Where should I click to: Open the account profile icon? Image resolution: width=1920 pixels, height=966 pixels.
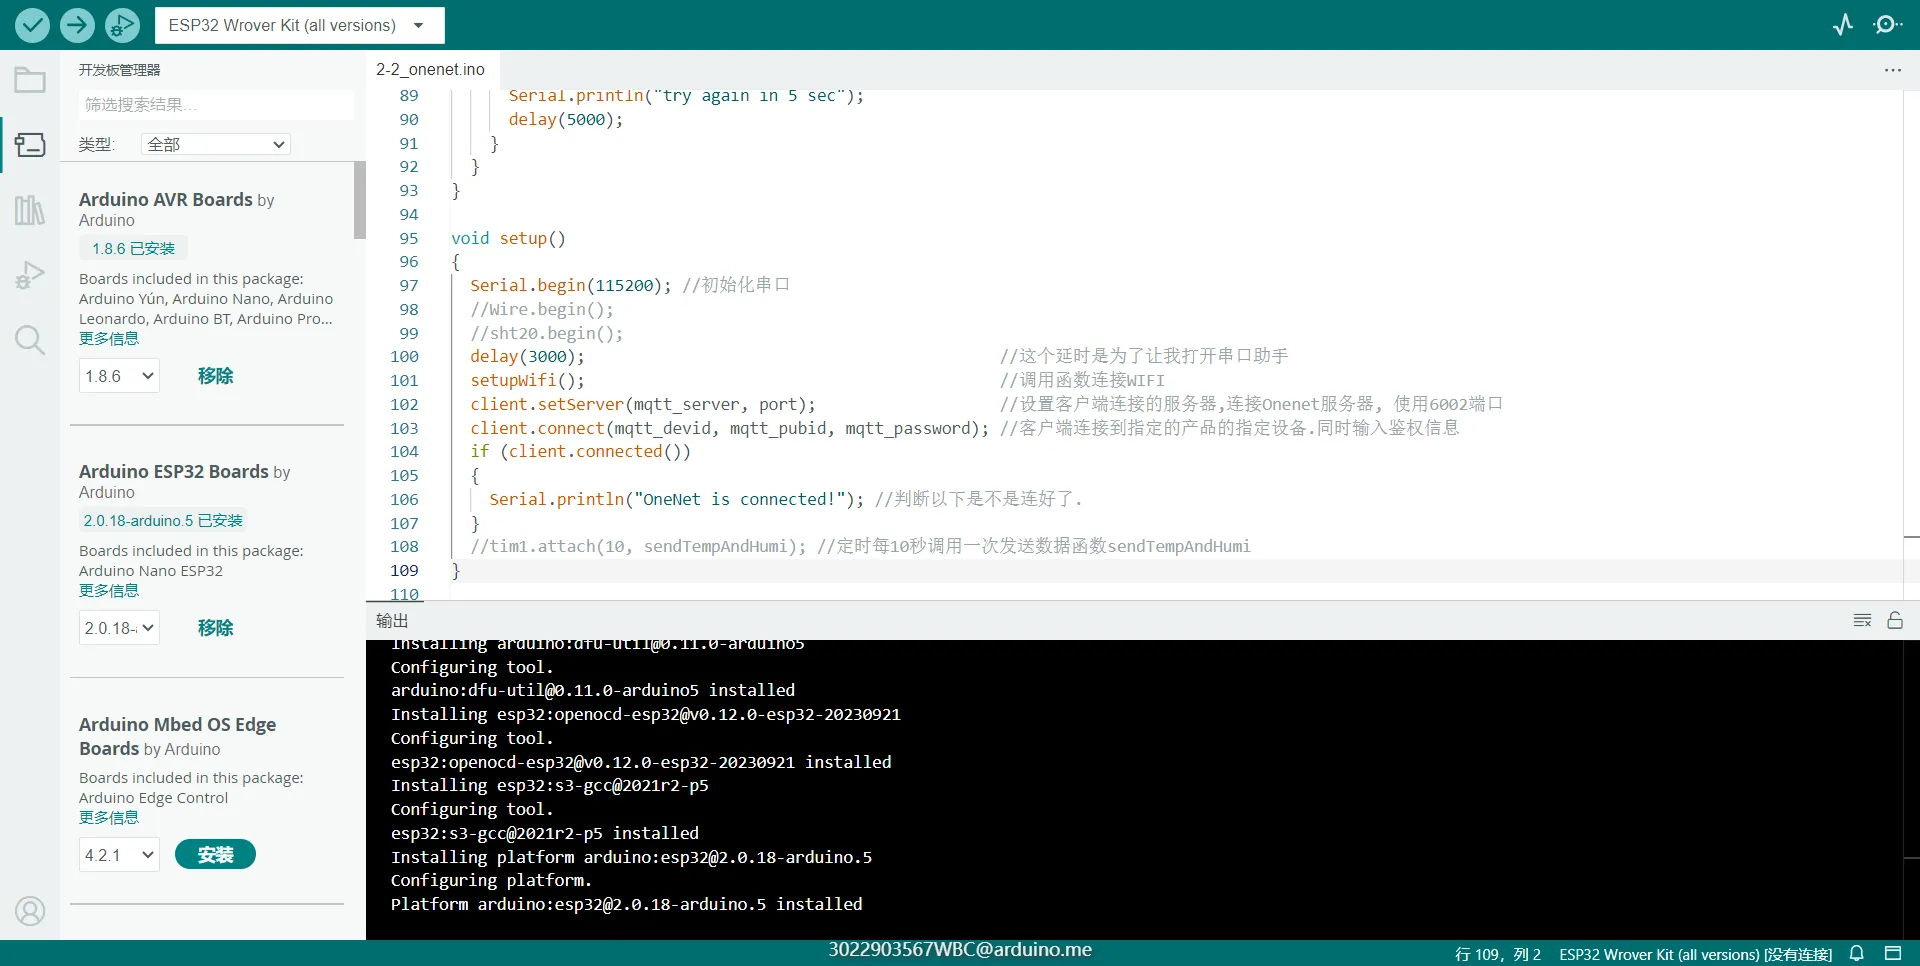[30, 911]
